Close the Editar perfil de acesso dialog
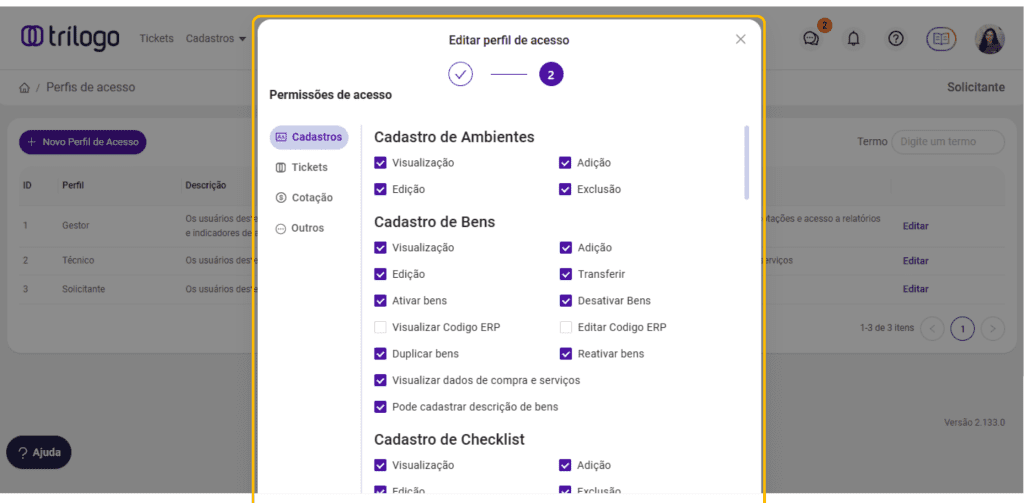The width and height of the screenshot is (1024, 503). (x=741, y=39)
